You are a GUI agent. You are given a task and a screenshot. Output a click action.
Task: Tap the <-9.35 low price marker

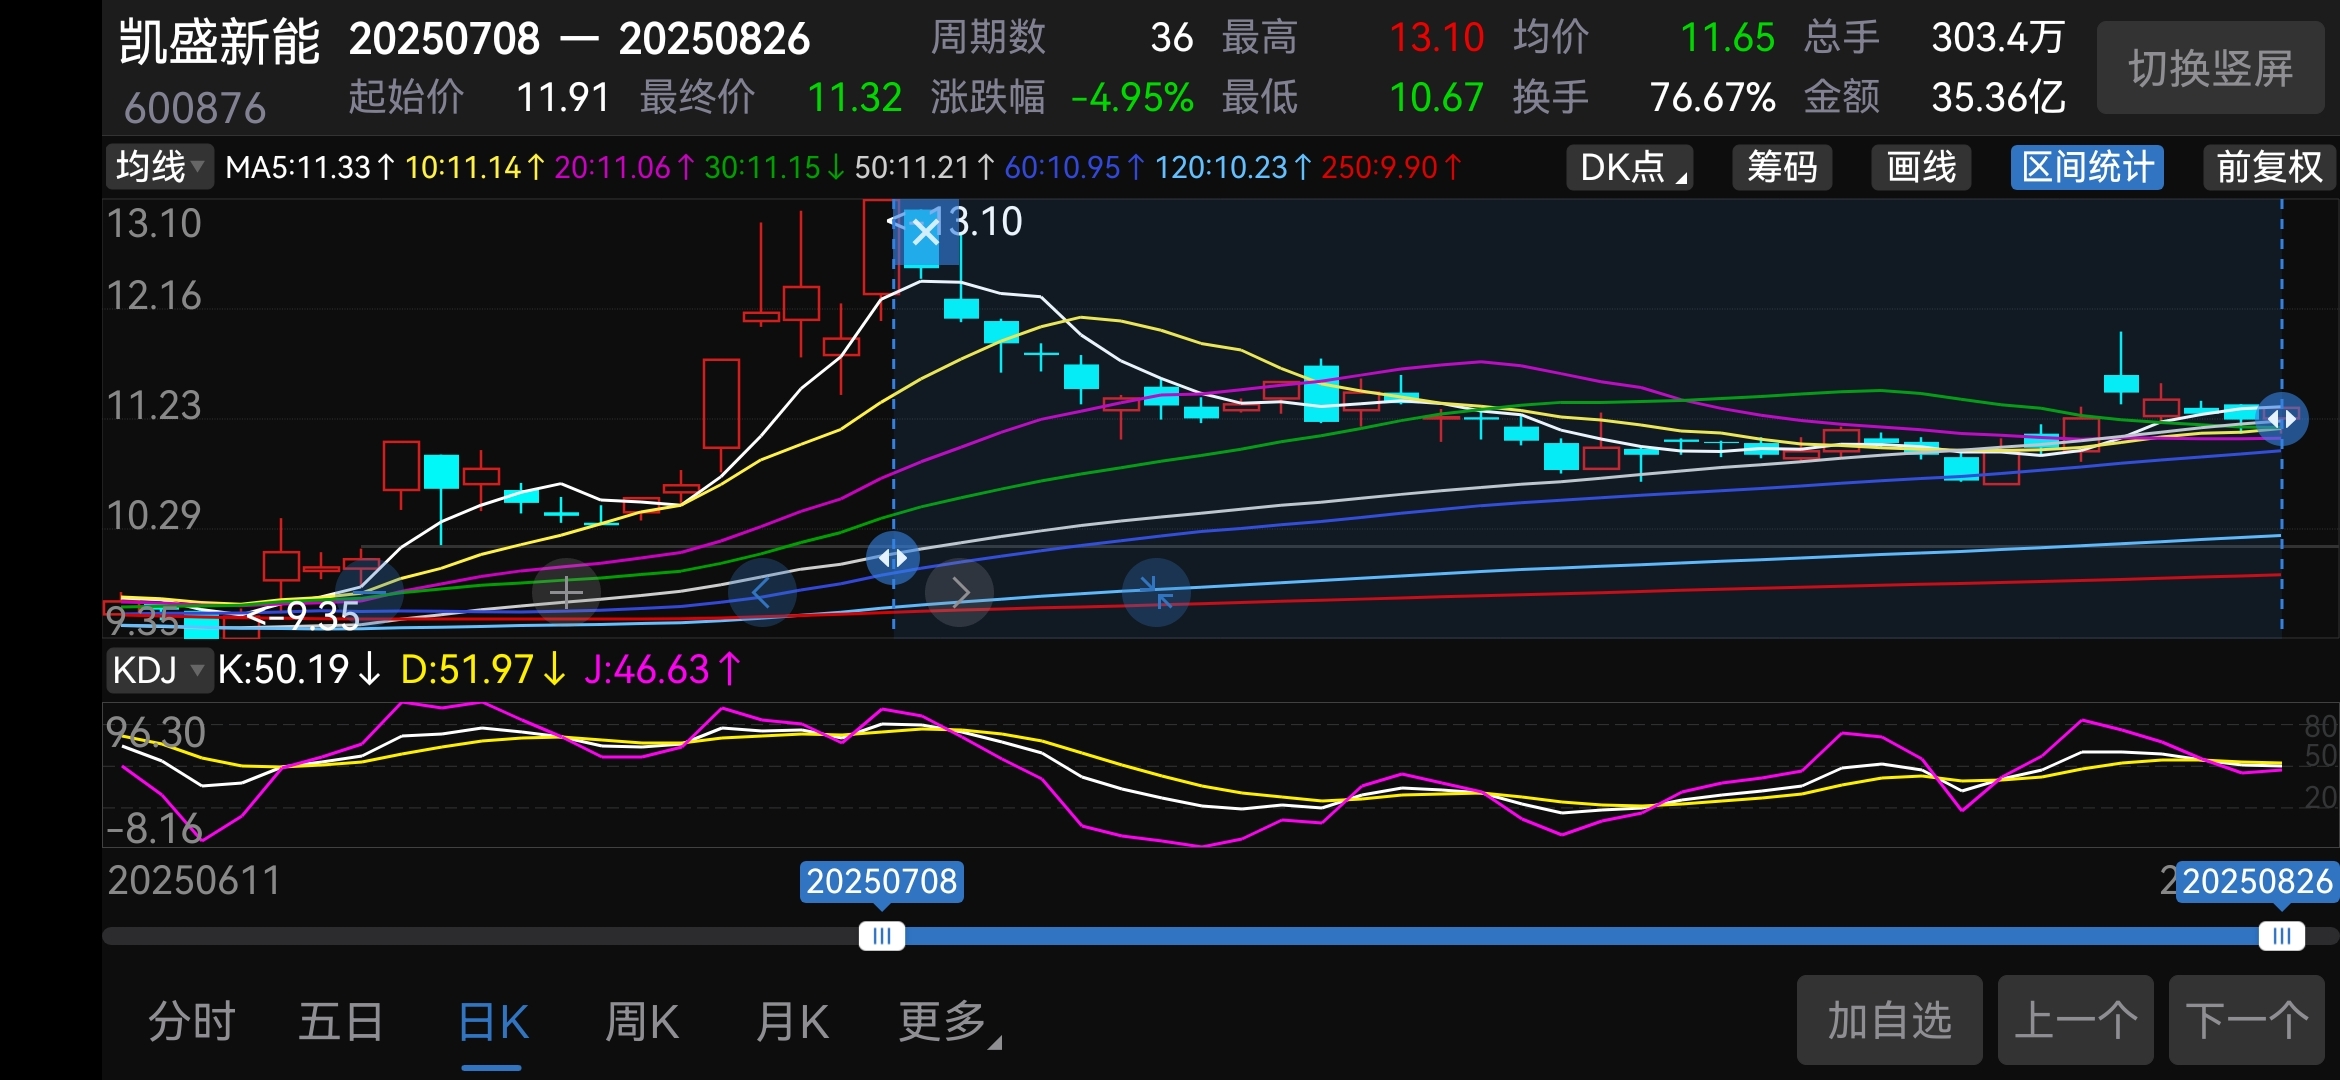pos(303,615)
